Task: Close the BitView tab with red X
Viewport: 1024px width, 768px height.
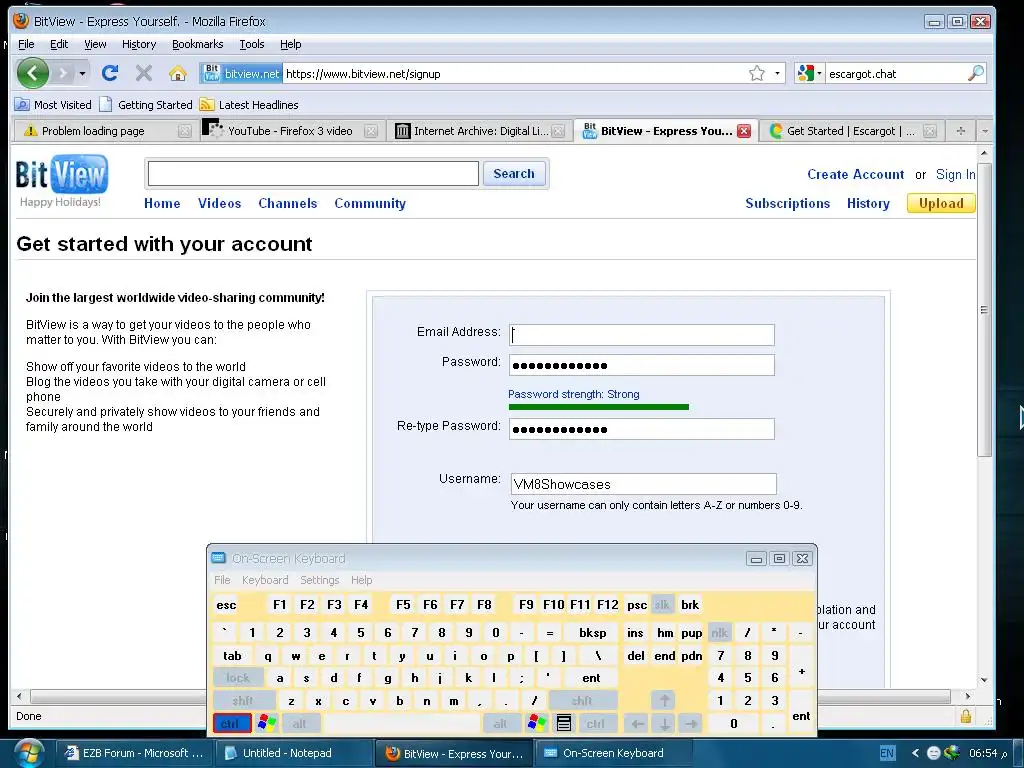Action: click(744, 131)
